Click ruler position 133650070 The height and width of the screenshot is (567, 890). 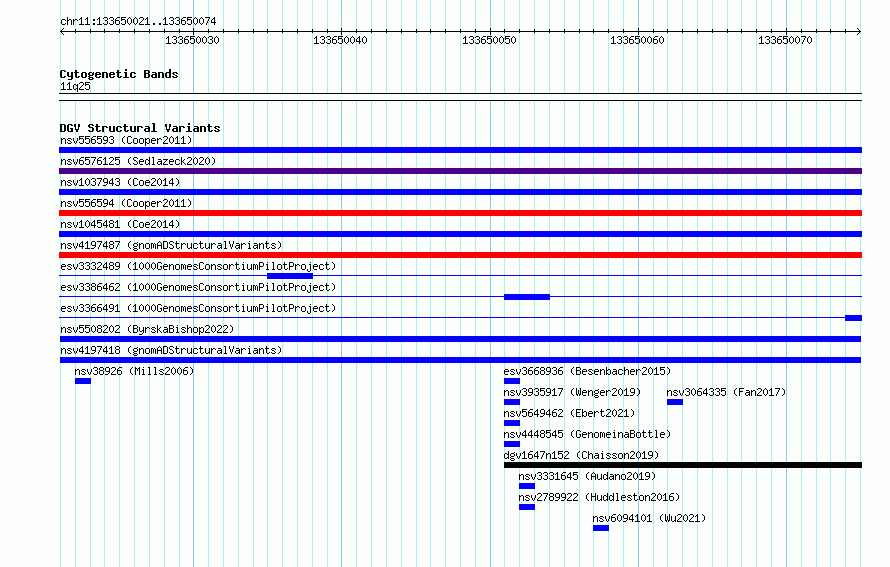point(785,40)
